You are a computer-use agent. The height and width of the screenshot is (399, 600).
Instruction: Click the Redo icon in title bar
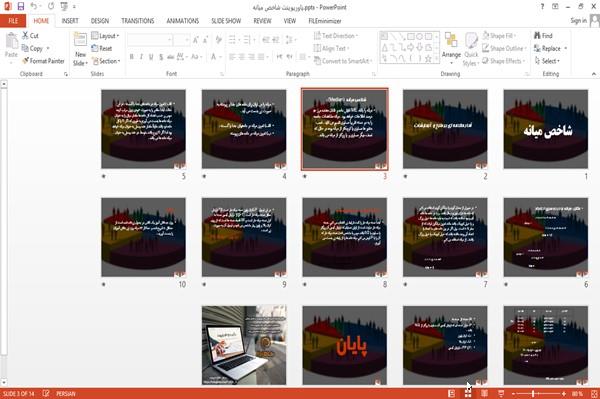click(x=51, y=6)
